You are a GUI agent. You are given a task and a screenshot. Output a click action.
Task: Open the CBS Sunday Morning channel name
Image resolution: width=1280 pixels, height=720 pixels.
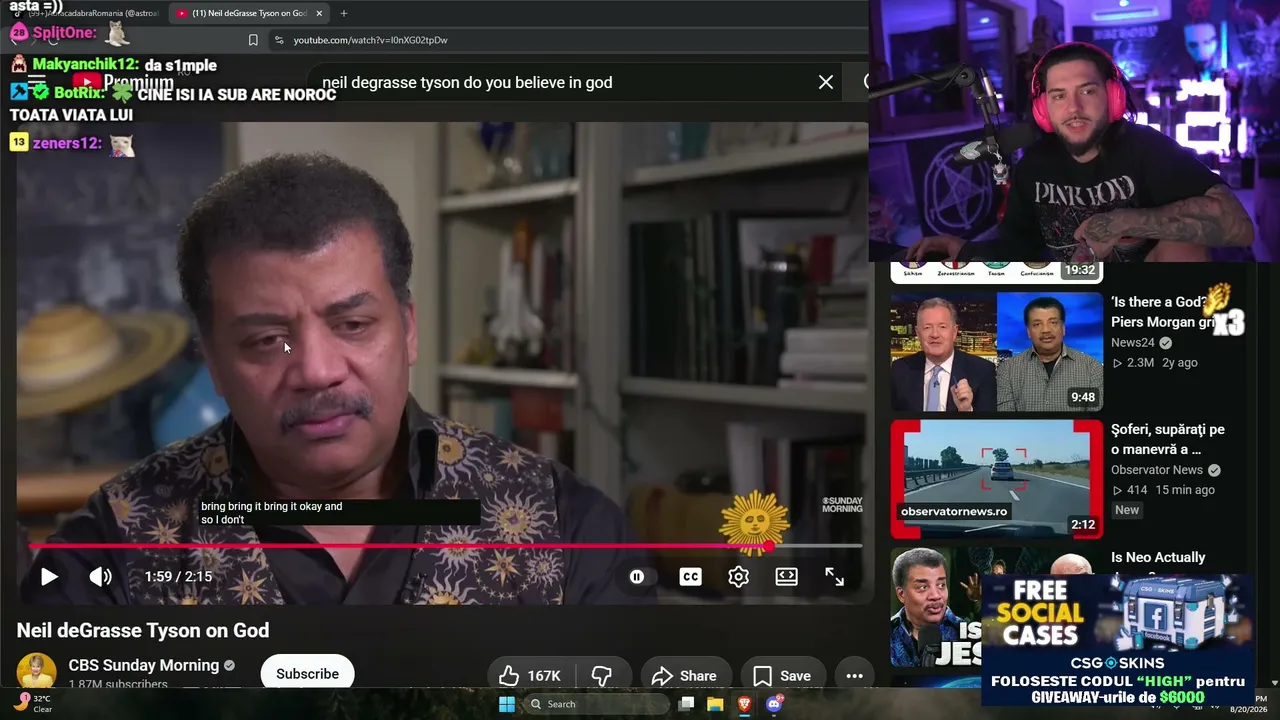coord(143,665)
